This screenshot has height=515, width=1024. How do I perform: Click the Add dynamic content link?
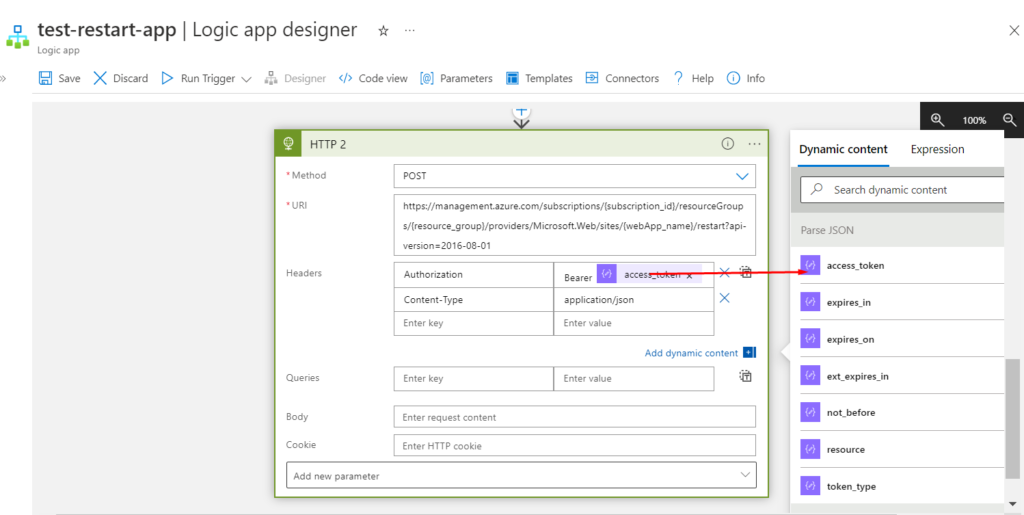point(691,353)
